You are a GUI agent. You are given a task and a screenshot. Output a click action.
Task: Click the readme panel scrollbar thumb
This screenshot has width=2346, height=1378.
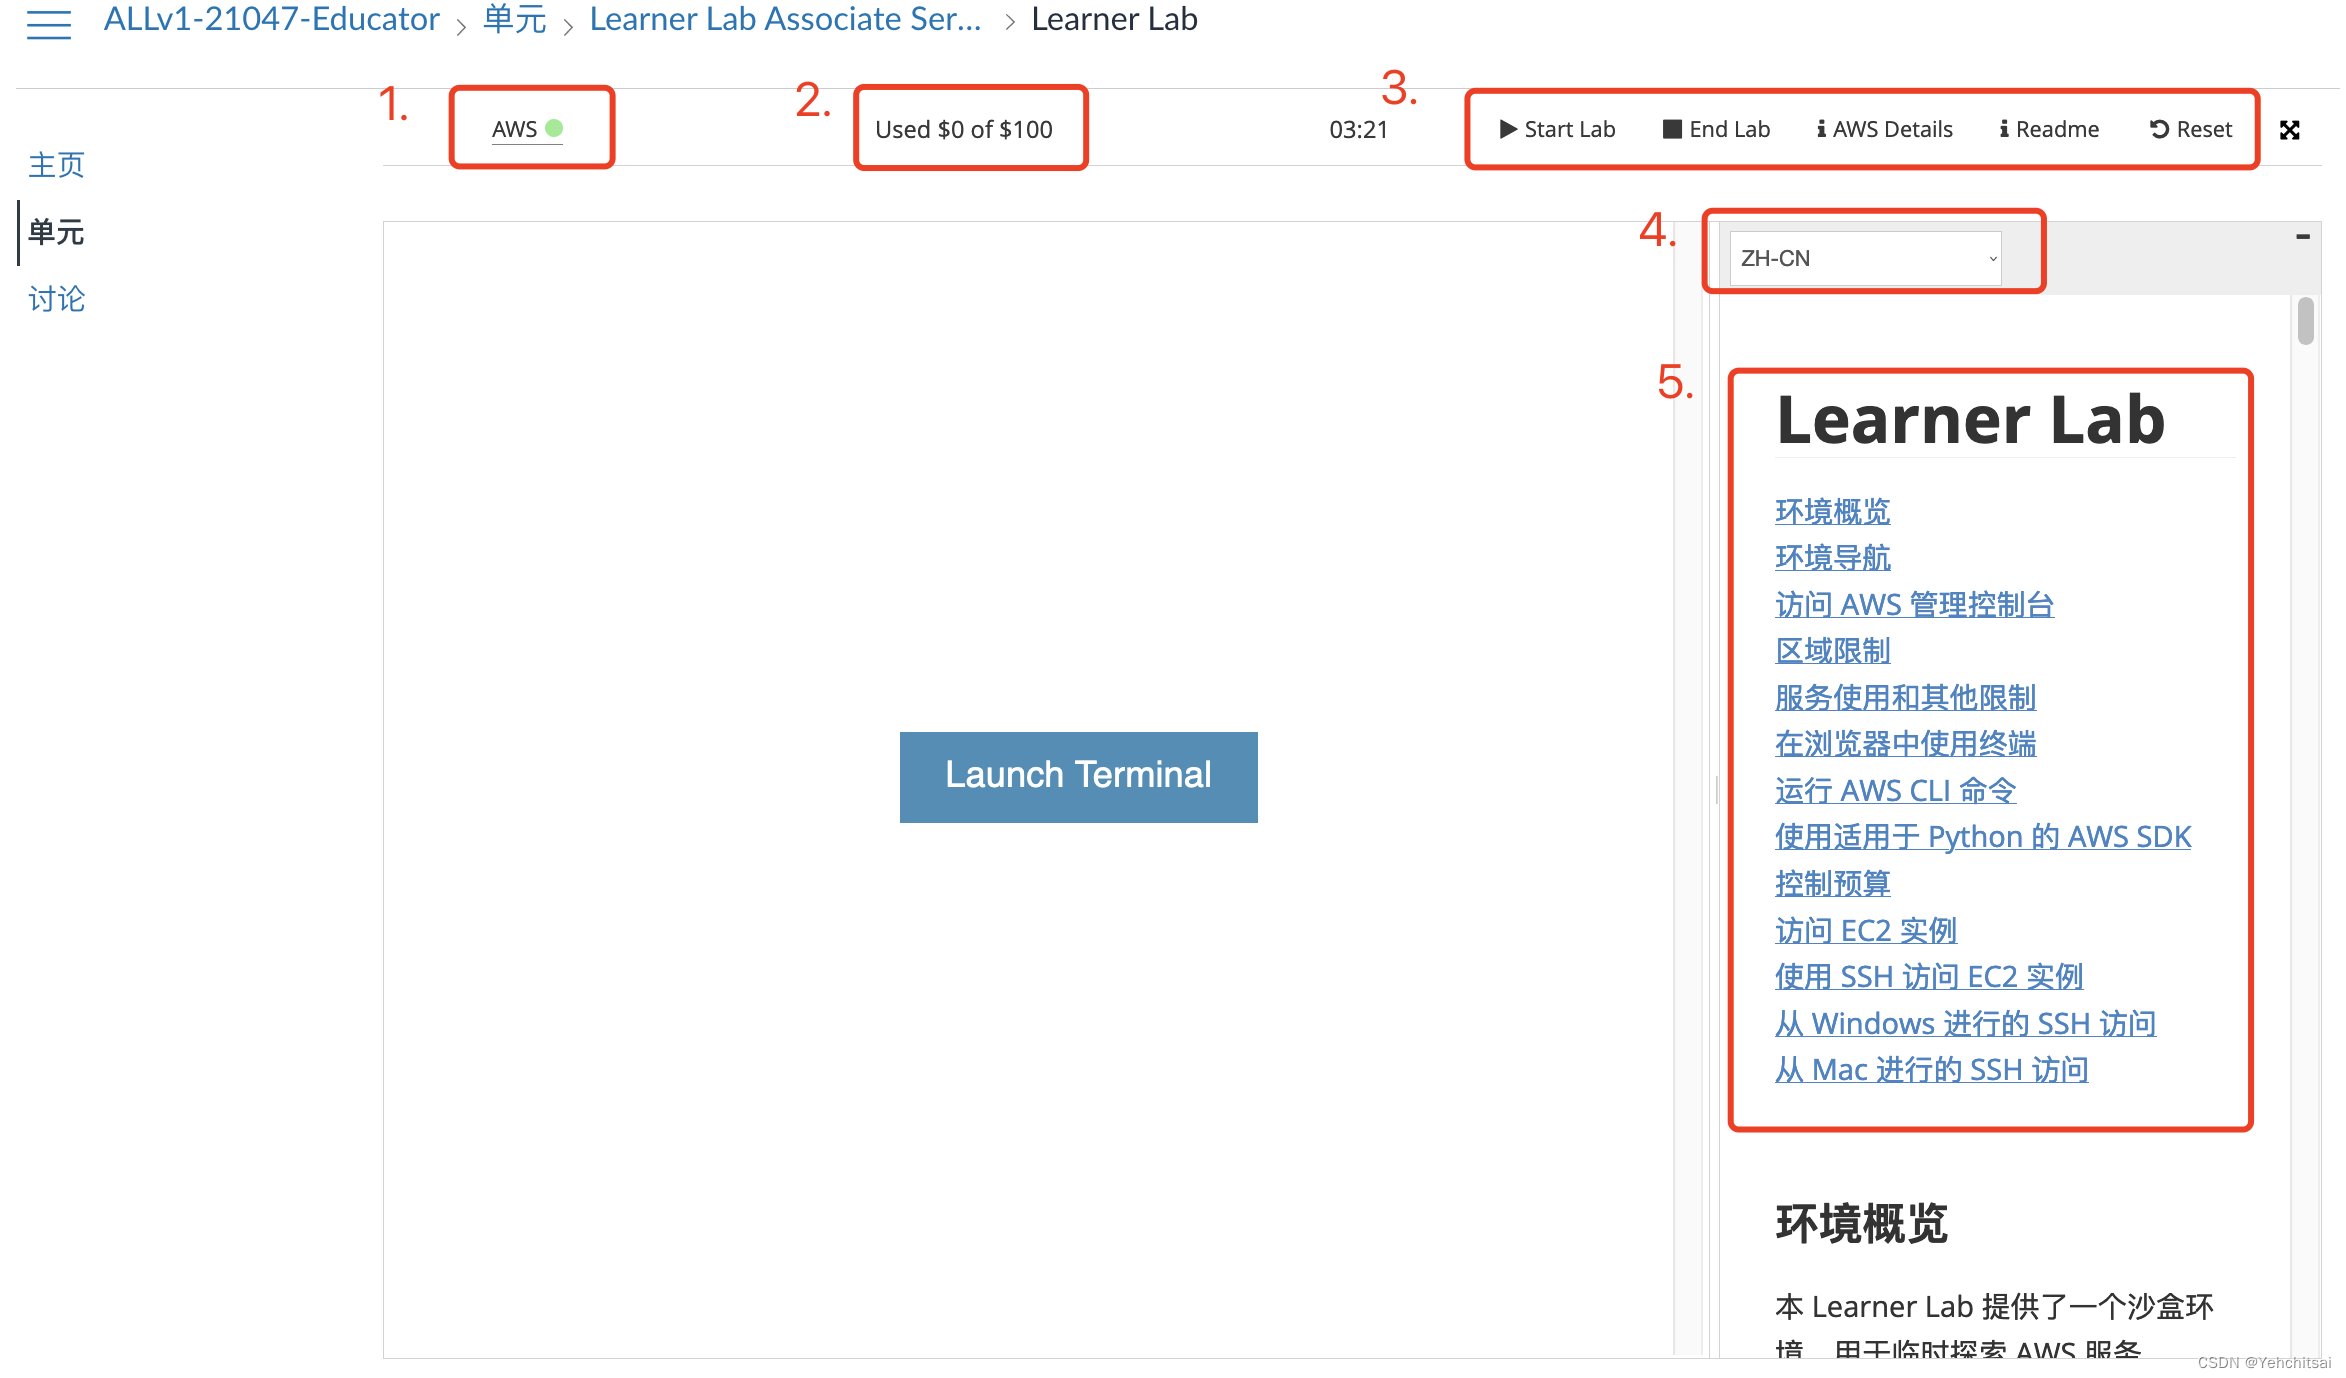coord(2305,322)
